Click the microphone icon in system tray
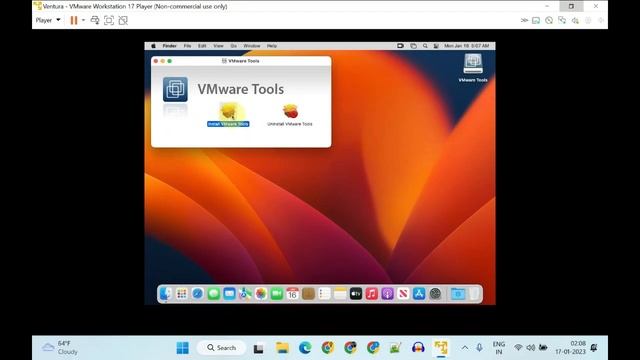This screenshot has width=640, height=360. (479, 348)
